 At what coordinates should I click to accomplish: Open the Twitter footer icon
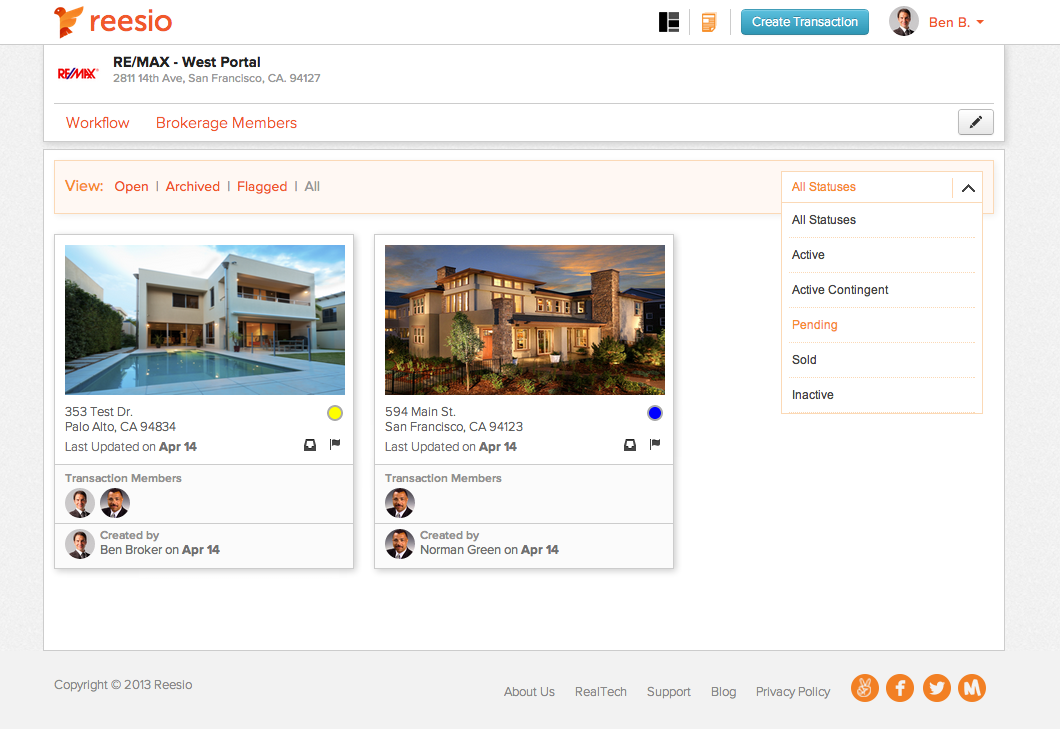click(936, 688)
